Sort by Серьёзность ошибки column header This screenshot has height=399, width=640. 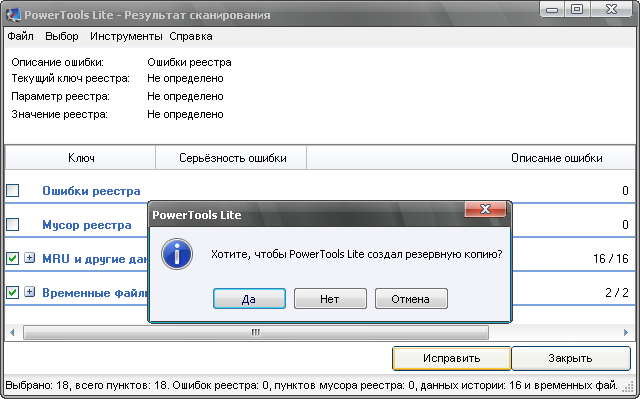(231, 157)
